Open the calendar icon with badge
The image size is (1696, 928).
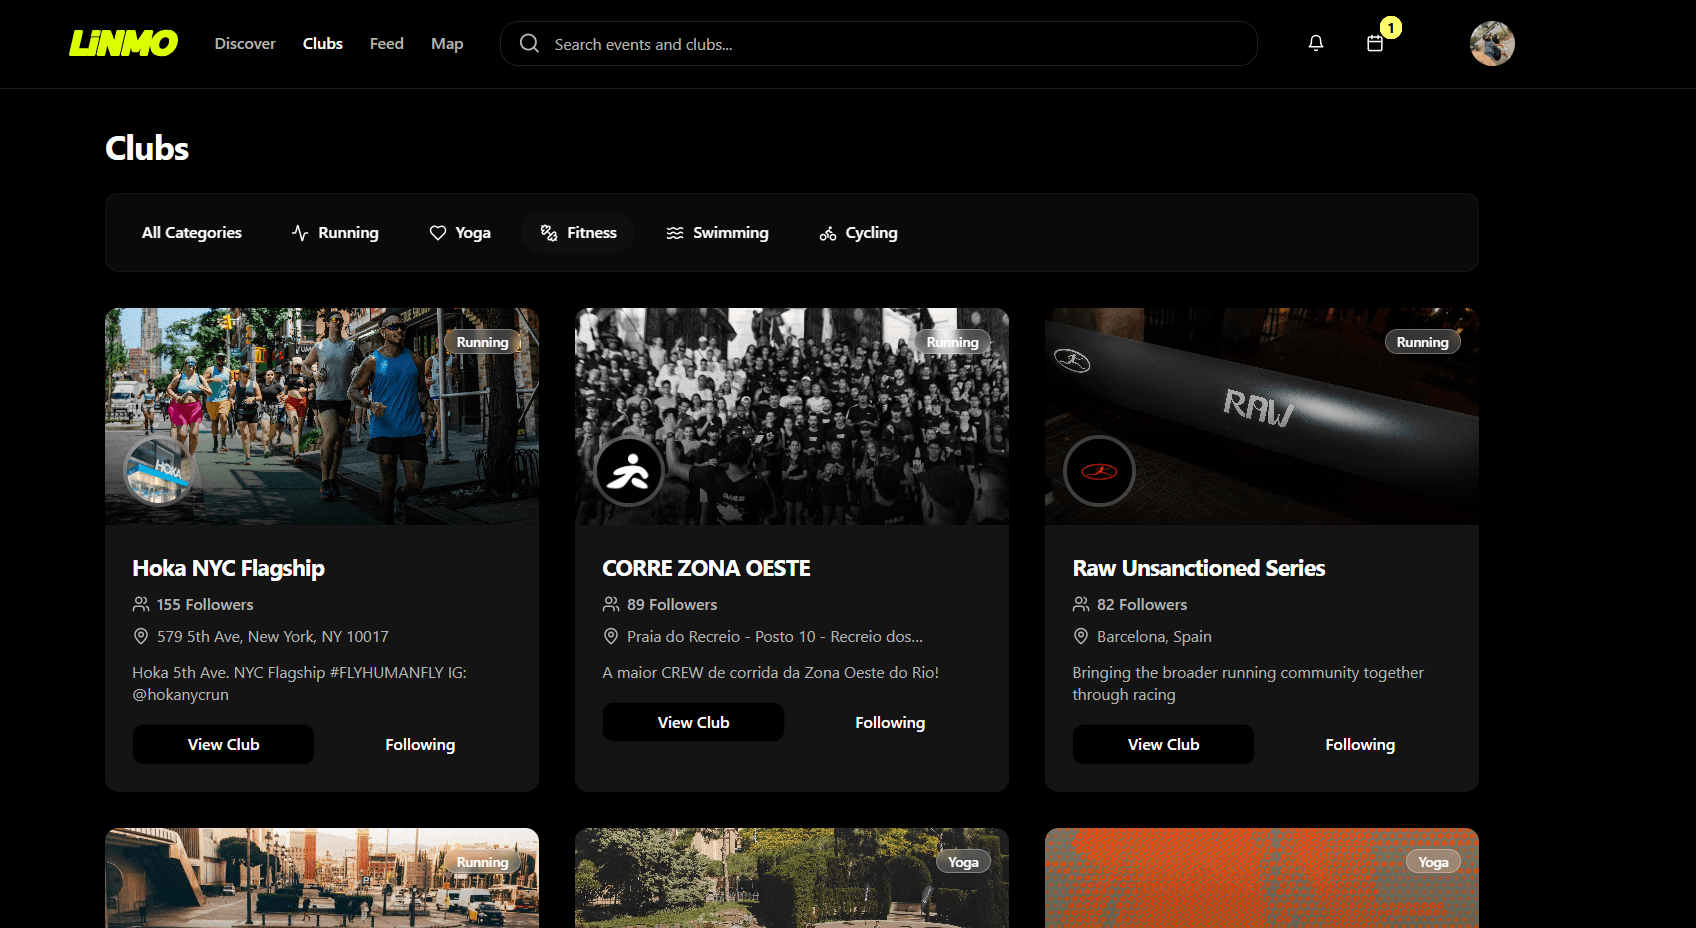[1375, 43]
